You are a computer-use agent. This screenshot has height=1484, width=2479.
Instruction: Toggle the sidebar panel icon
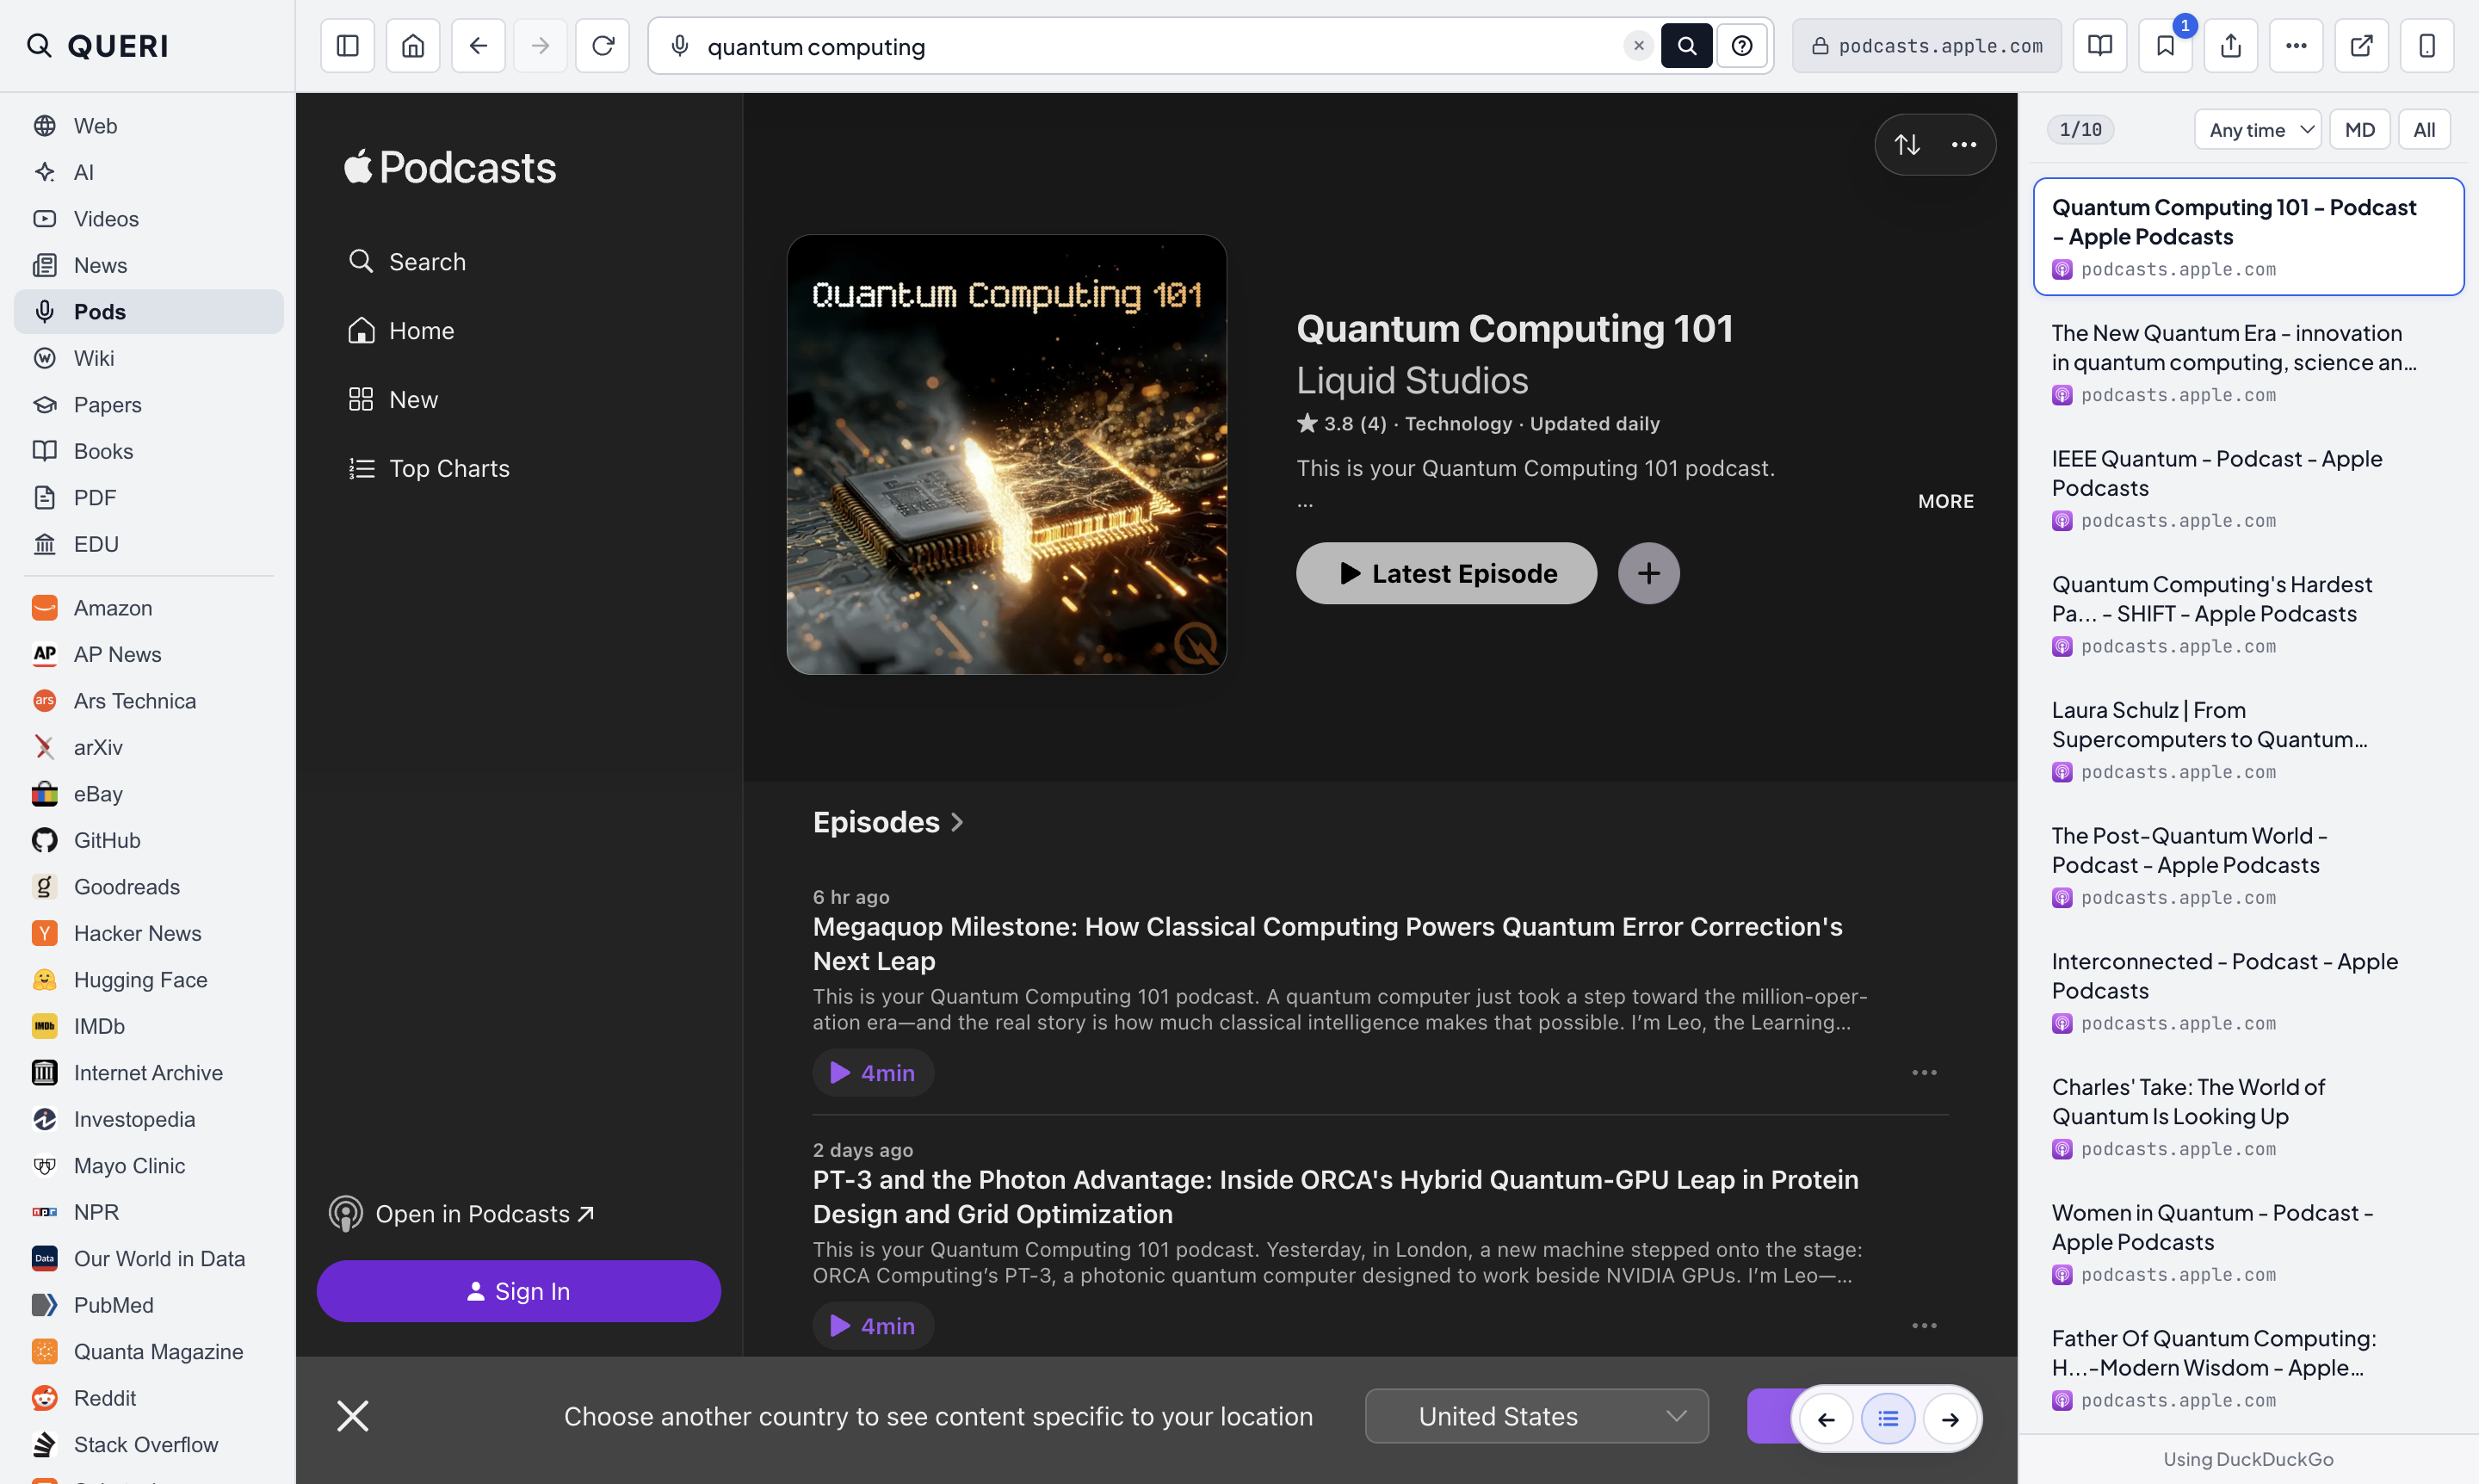point(347,46)
